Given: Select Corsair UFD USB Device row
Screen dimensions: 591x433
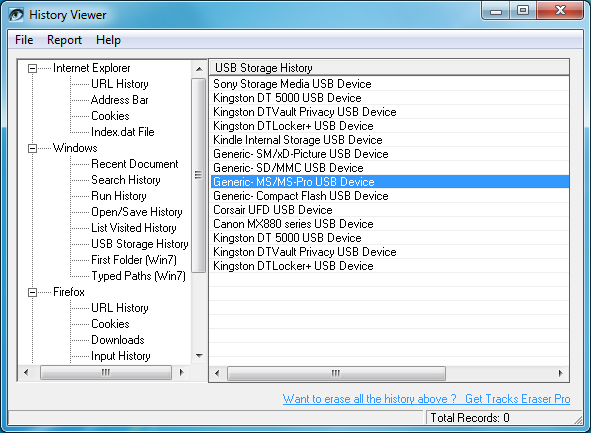Looking at the screenshot, I should pos(389,210).
